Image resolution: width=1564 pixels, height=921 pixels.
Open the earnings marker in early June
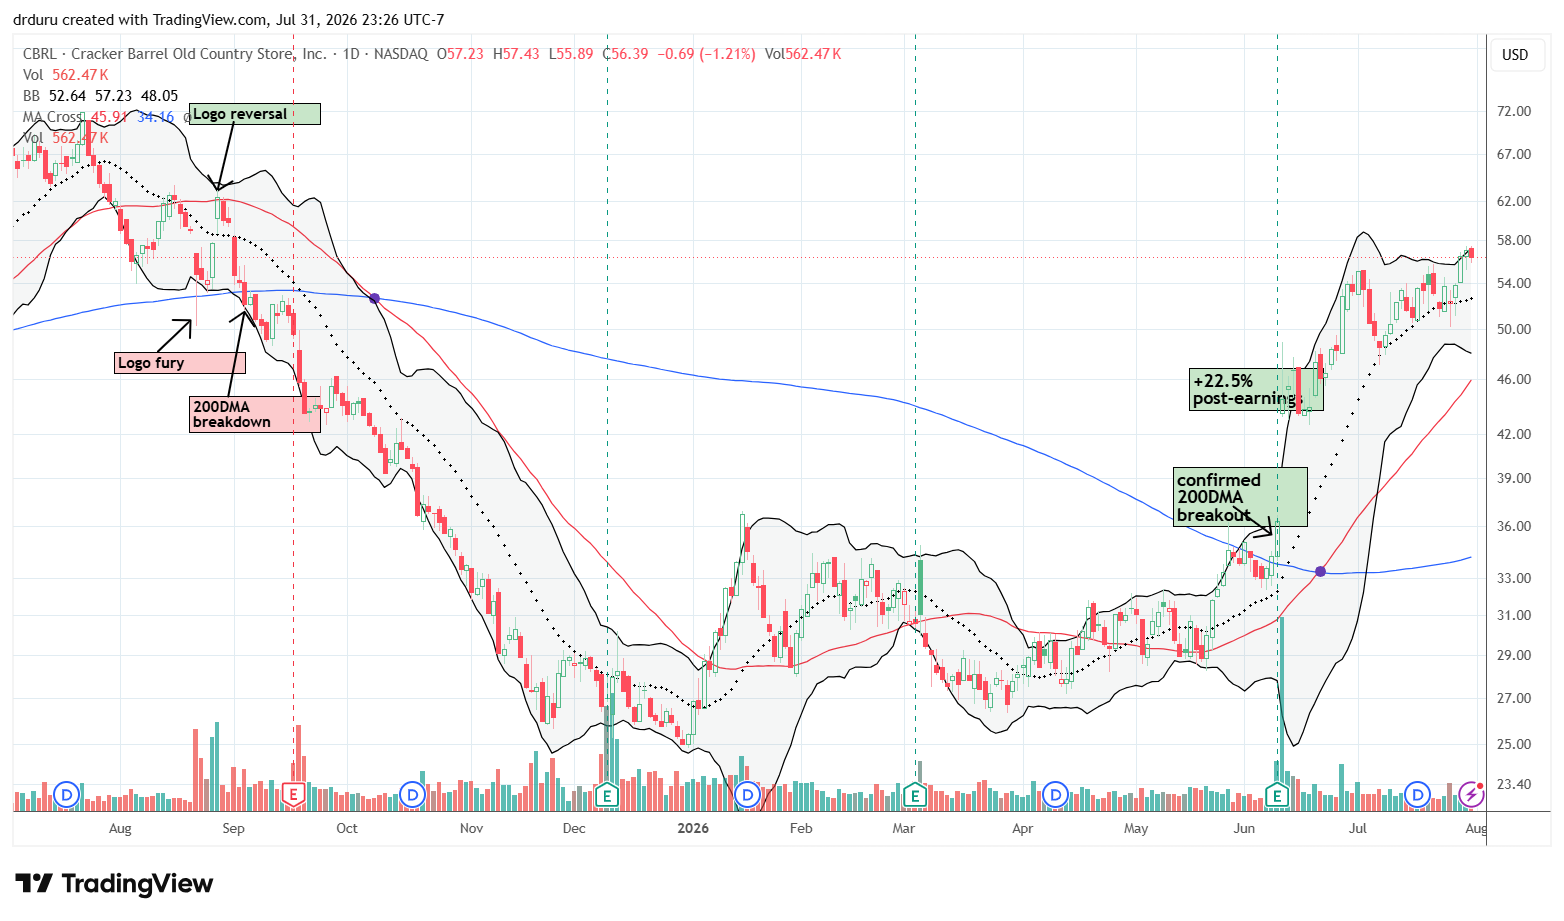tap(1277, 795)
